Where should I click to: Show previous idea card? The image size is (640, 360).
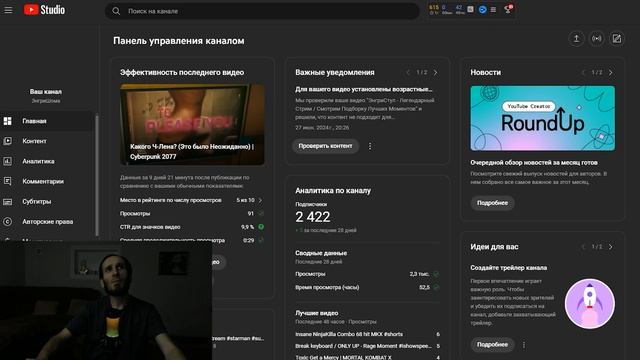583,247
